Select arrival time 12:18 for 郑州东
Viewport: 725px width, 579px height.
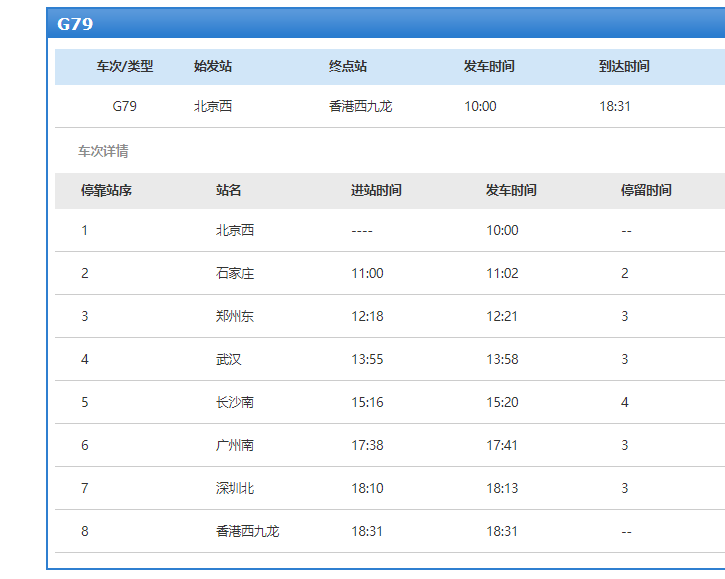pyautogui.click(x=367, y=316)
